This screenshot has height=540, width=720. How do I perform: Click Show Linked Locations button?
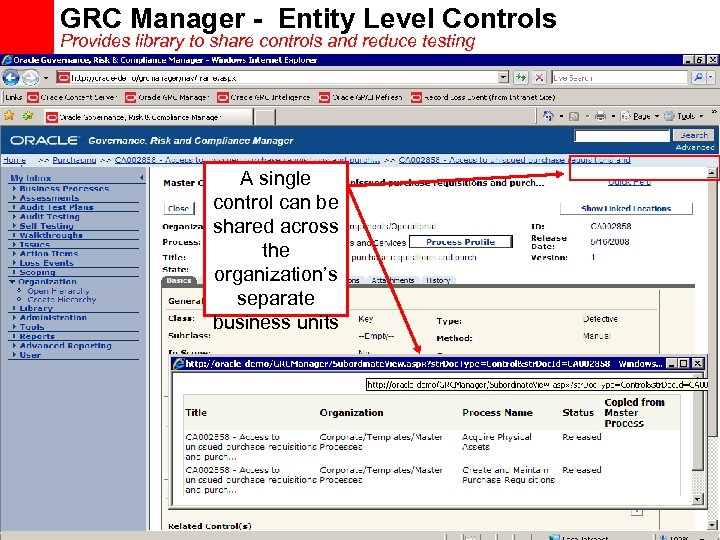626,208
